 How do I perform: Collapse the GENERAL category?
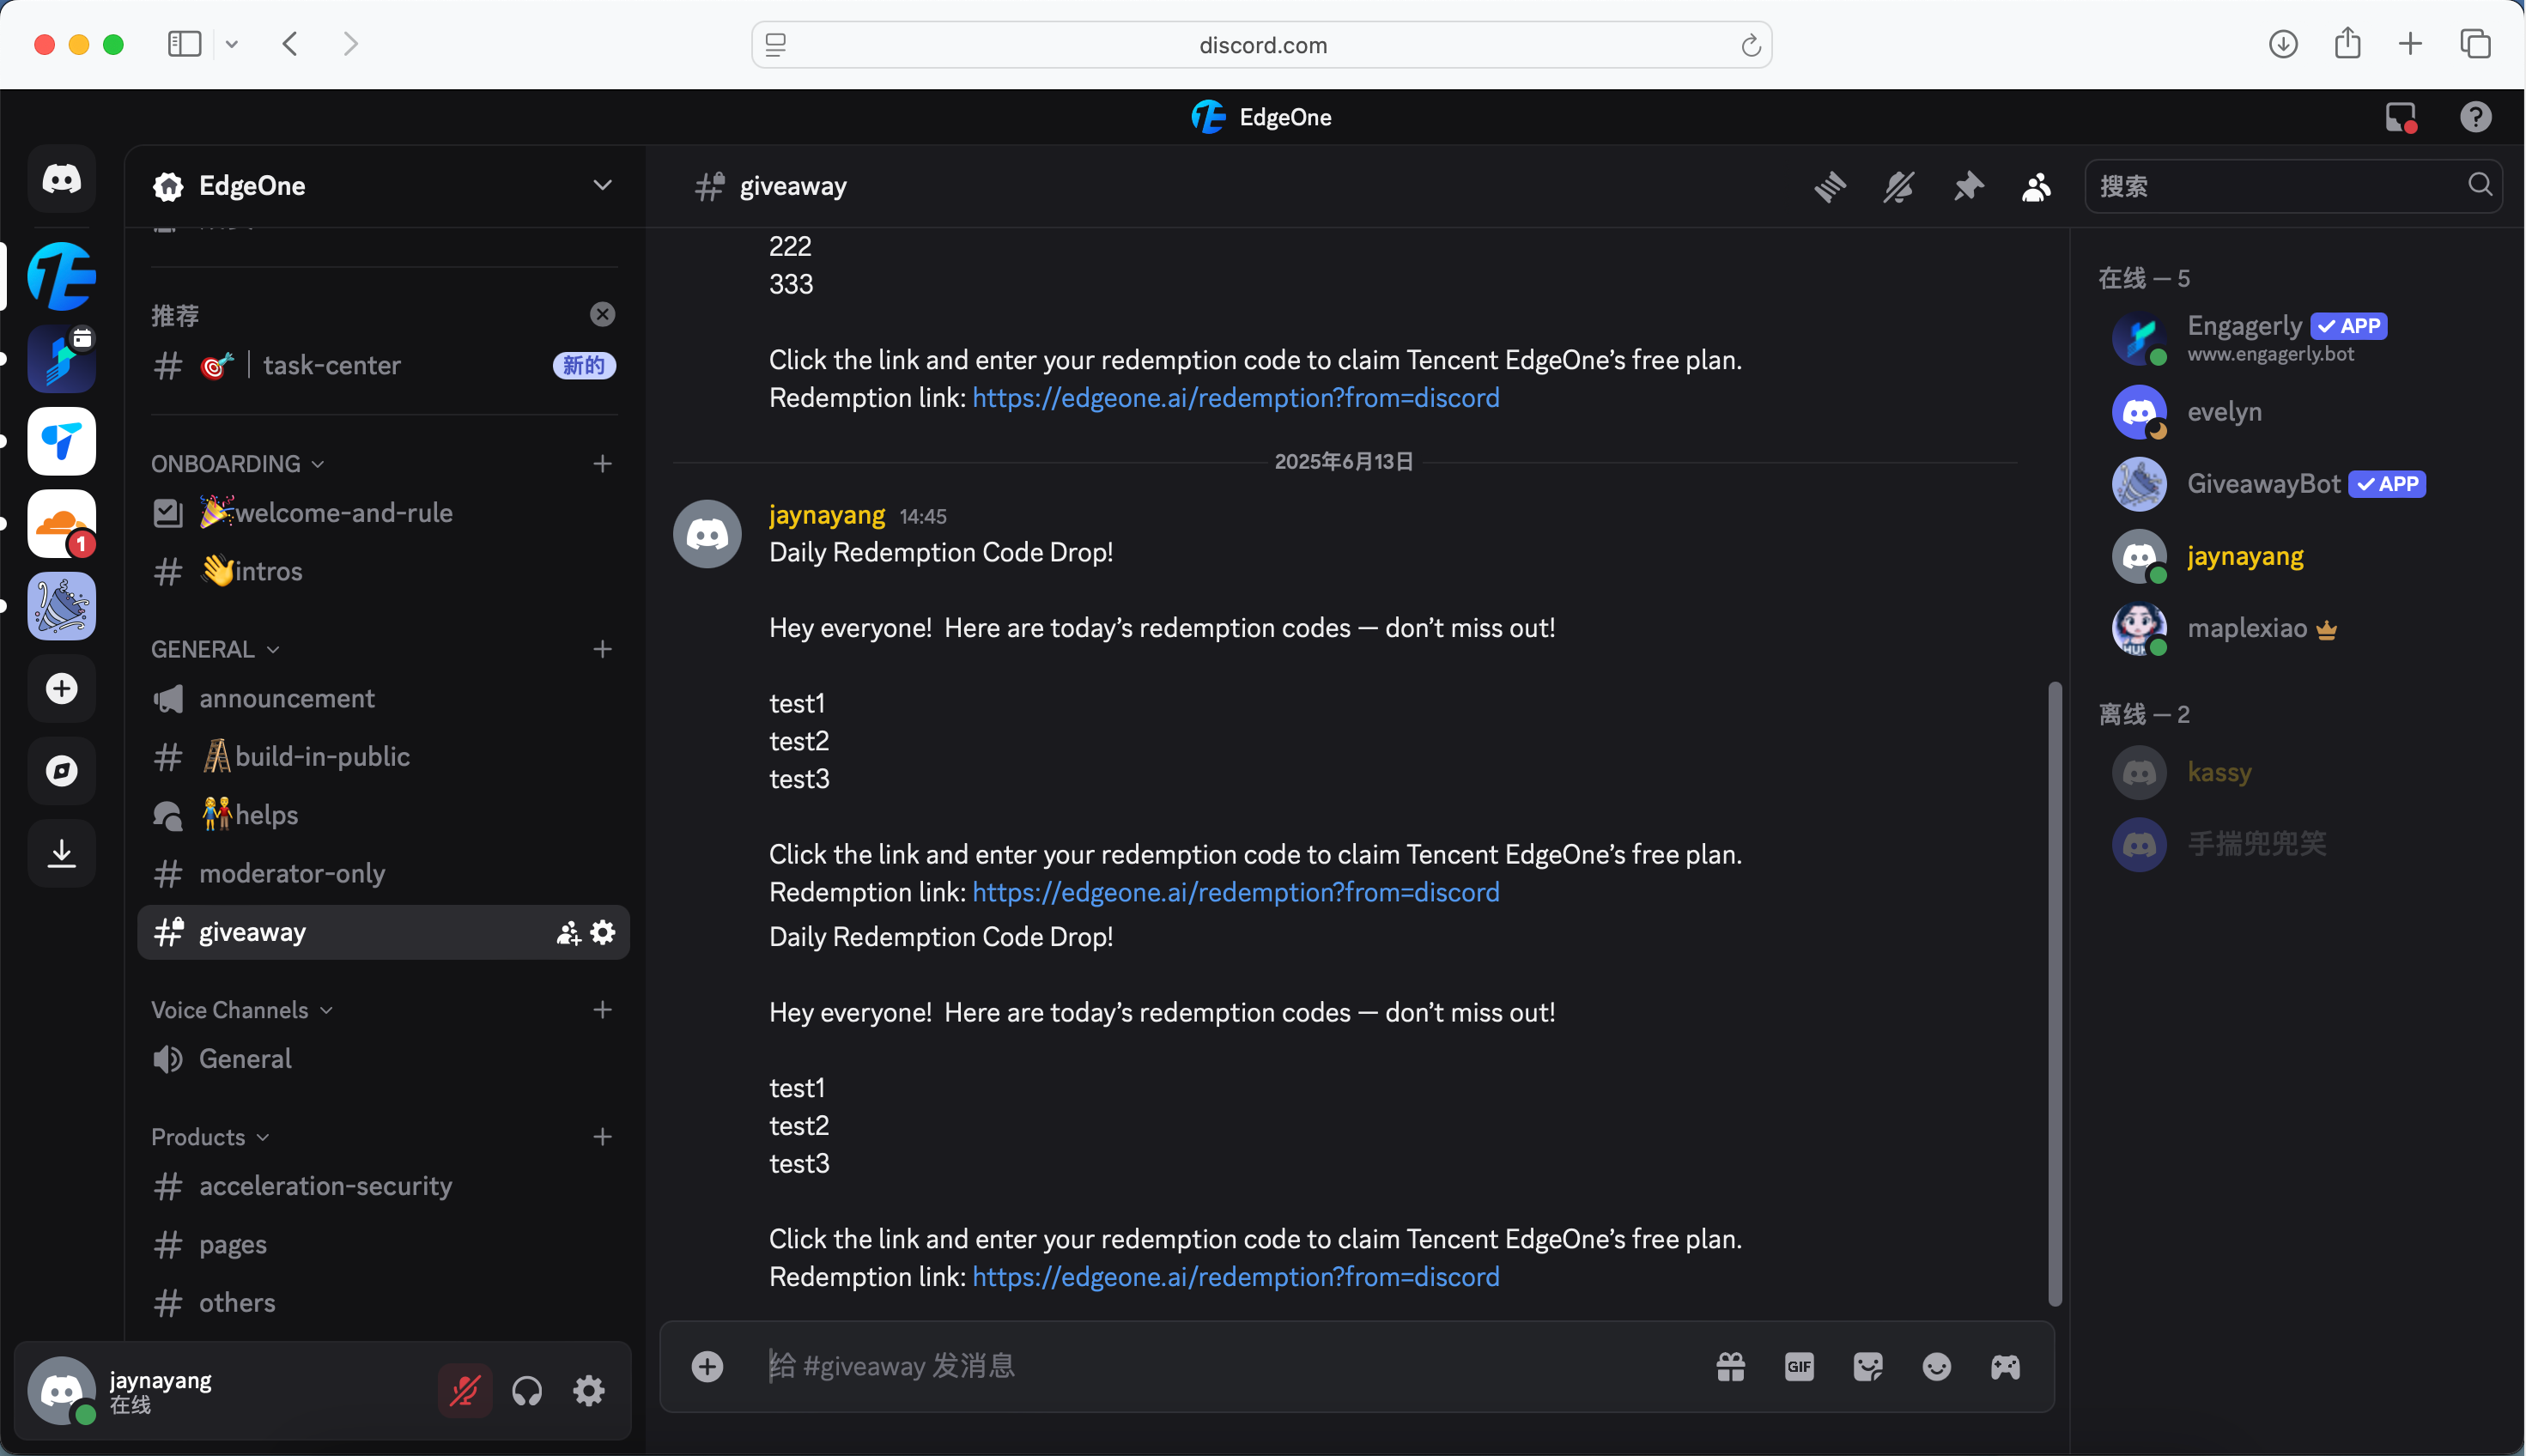215,649
